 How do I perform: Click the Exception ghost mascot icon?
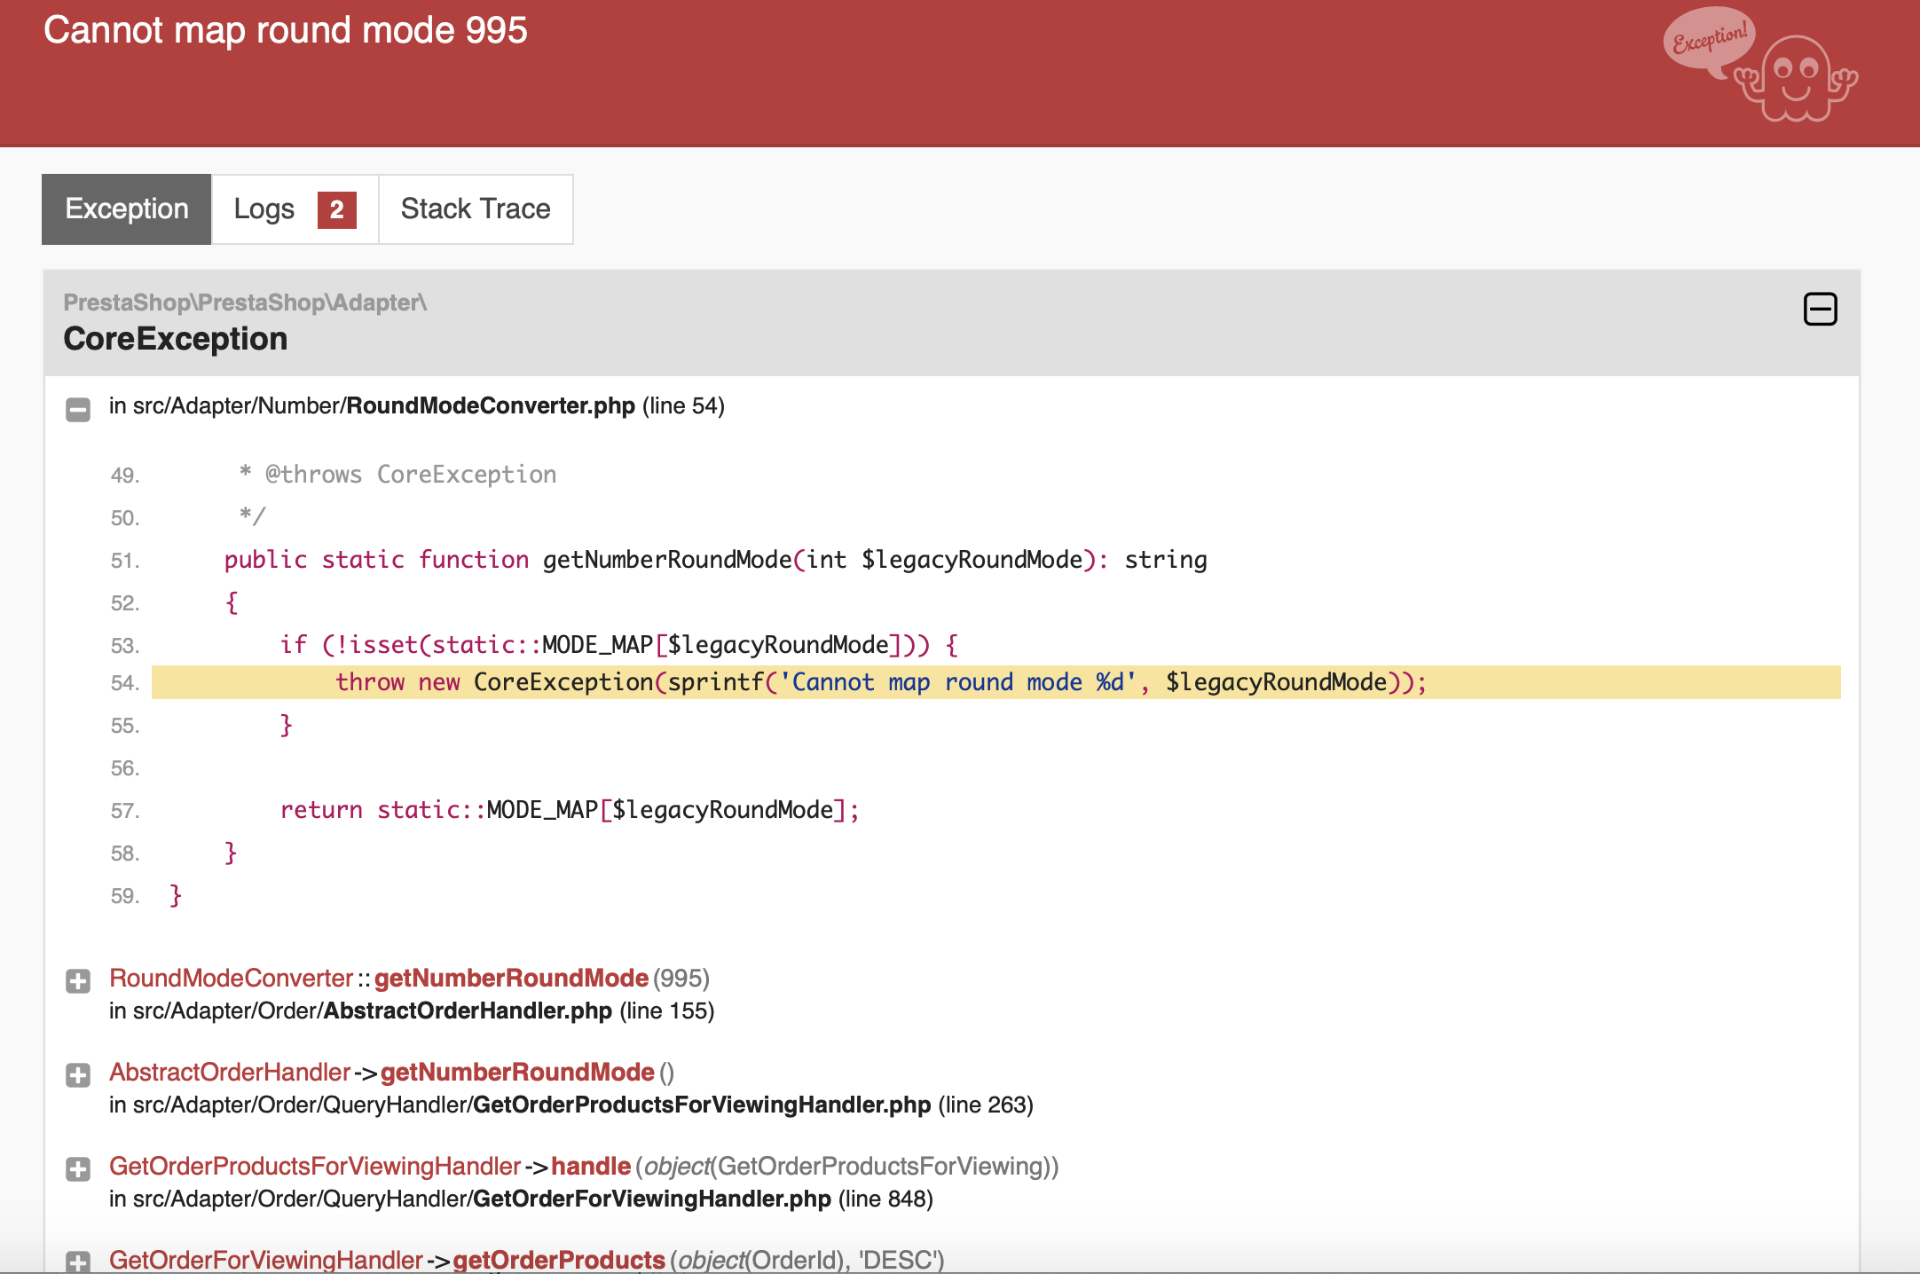tap(1796, 82)
